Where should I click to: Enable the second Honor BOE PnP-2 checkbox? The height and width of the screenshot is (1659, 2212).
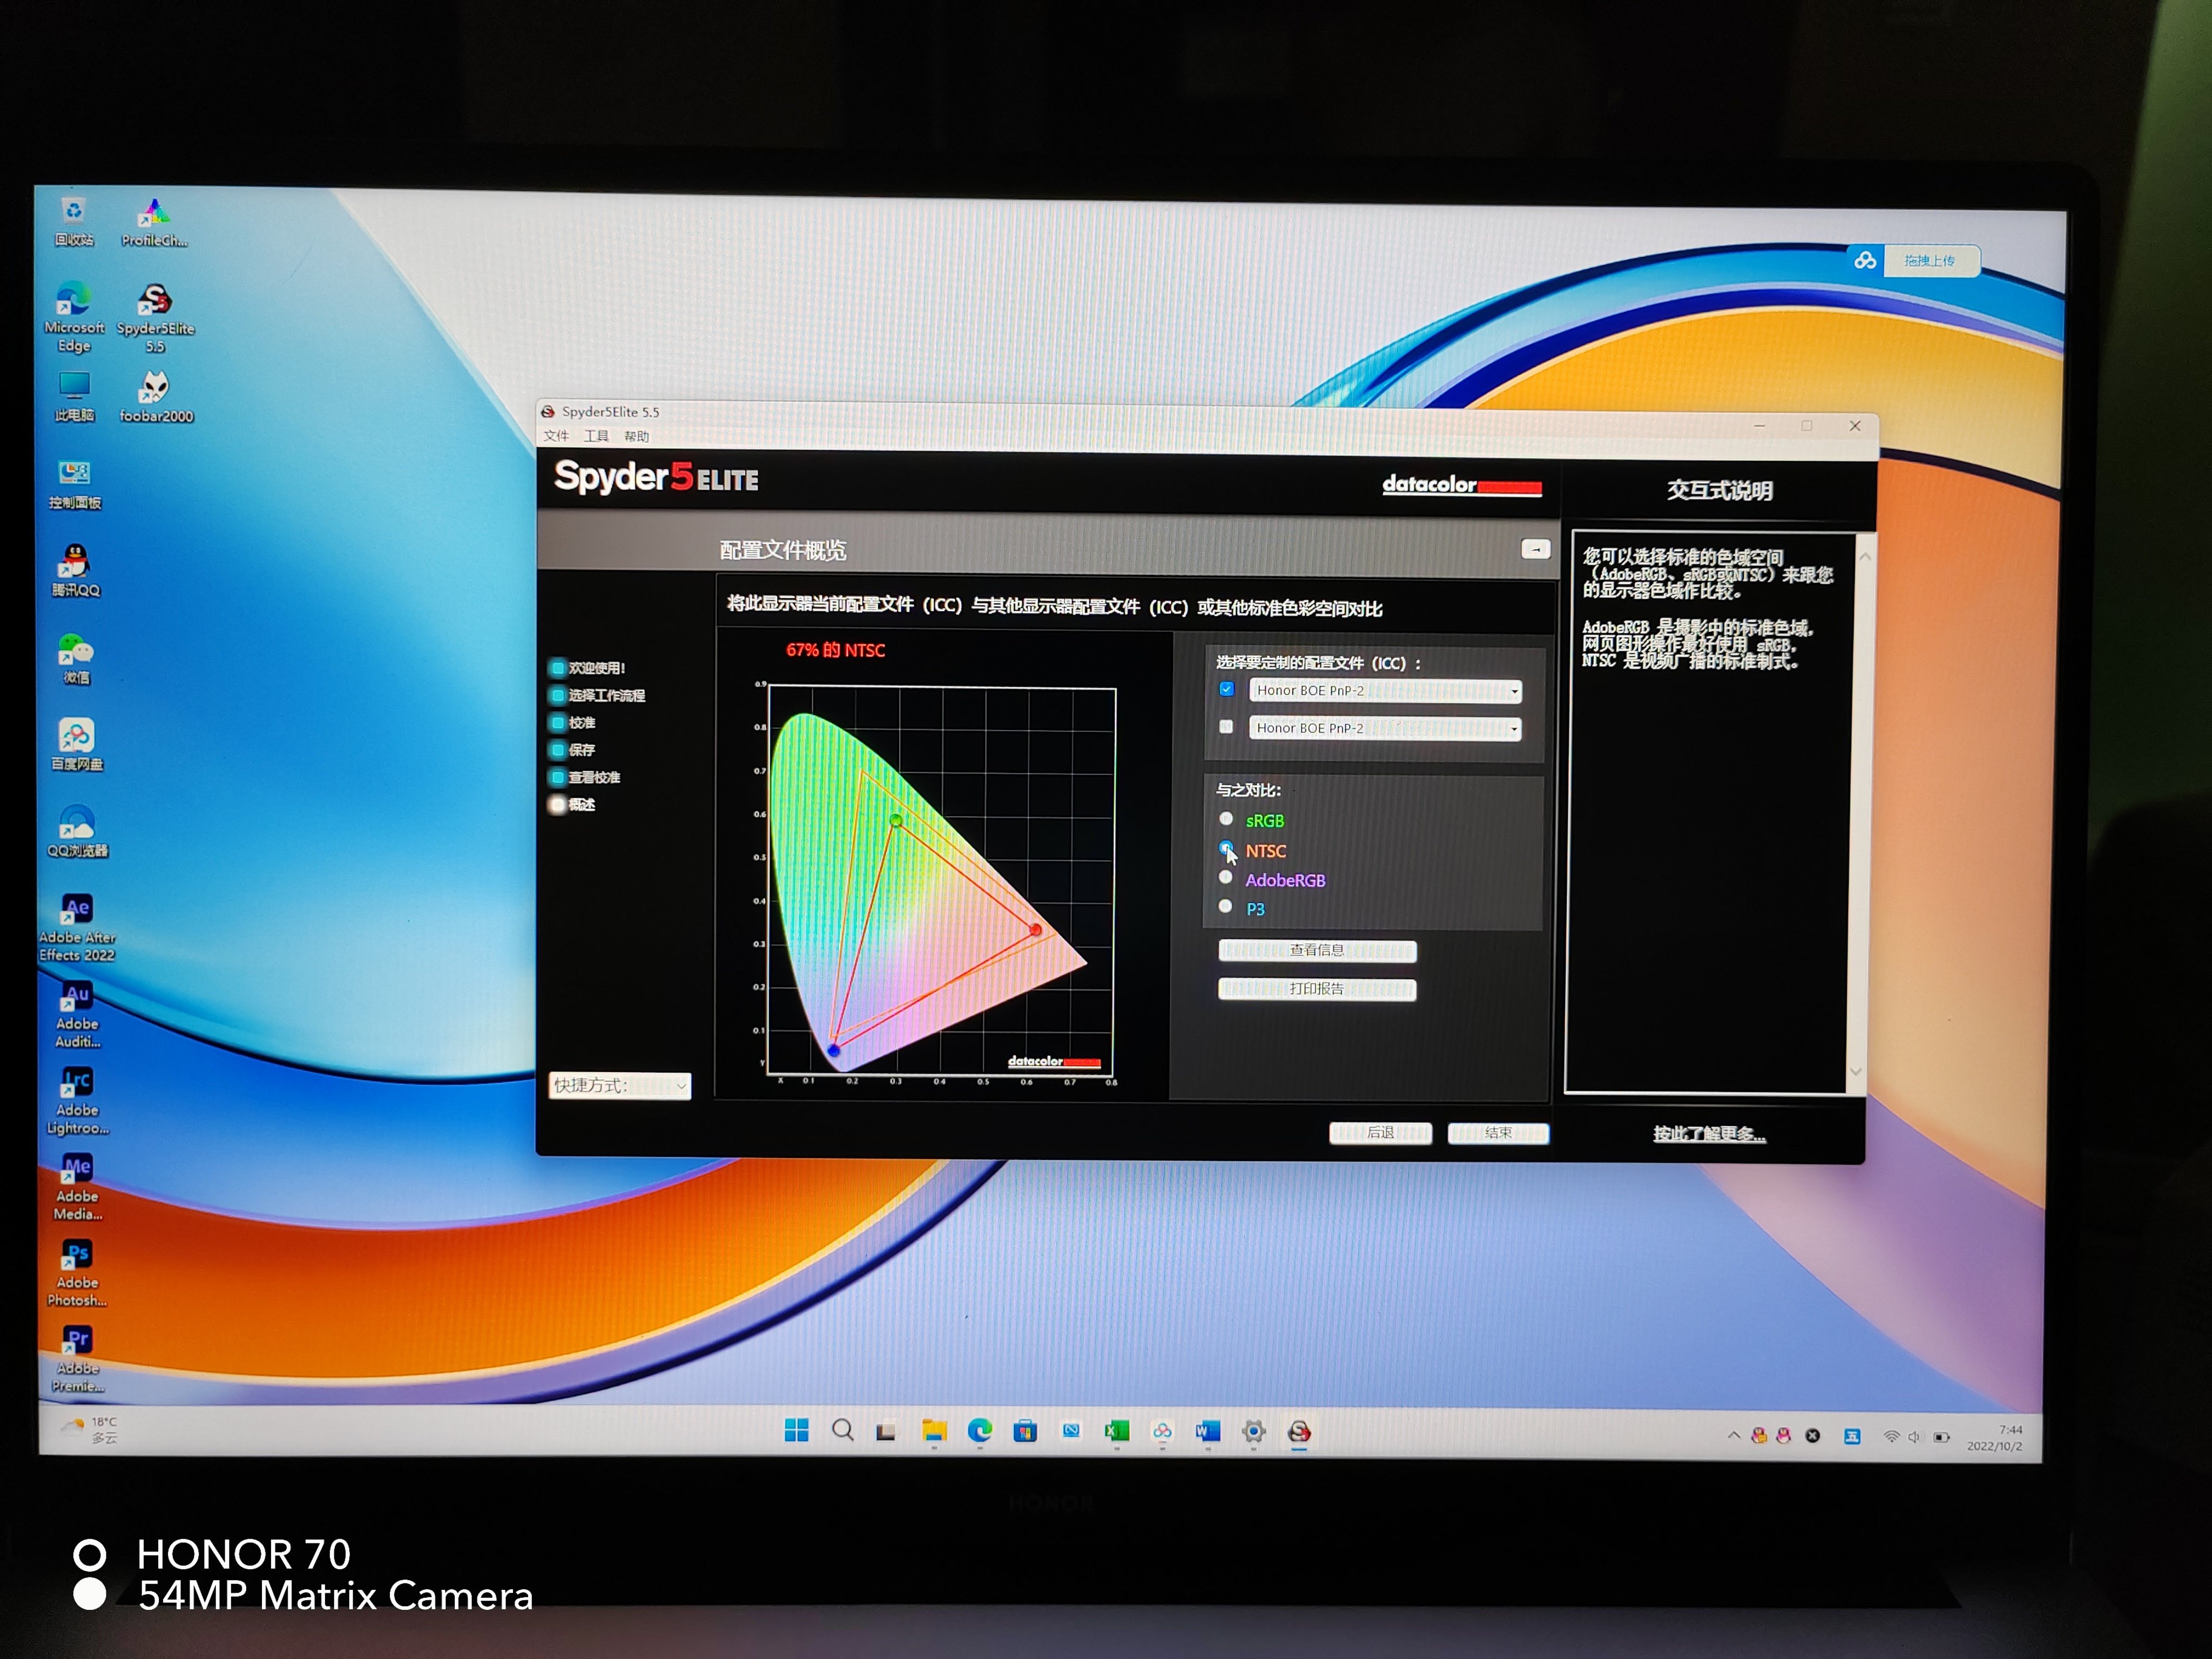(x=1226, y=727)
